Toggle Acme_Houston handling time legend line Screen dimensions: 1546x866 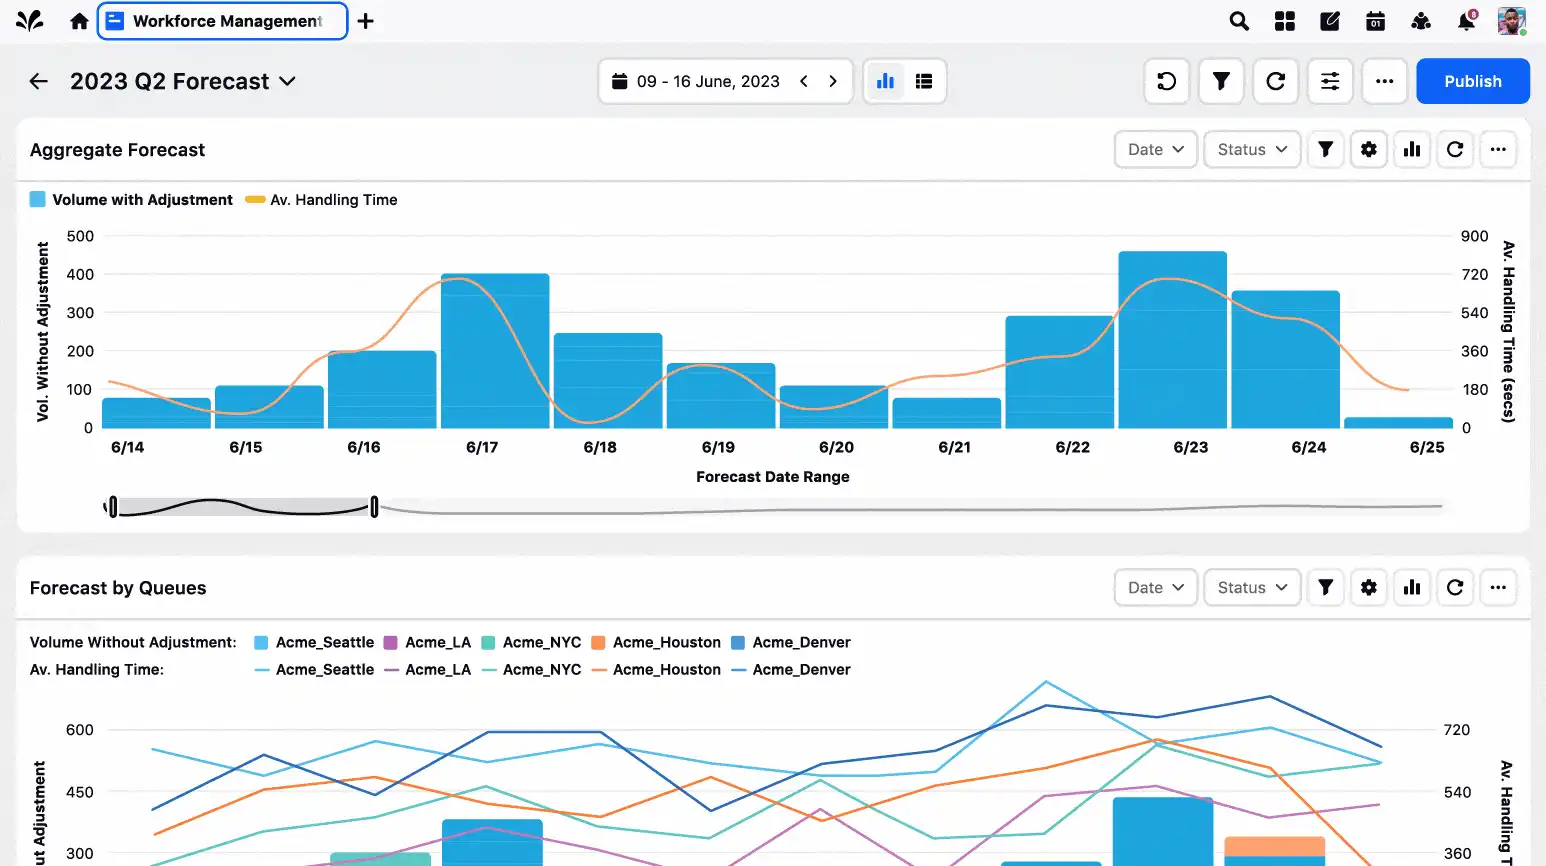656,670
